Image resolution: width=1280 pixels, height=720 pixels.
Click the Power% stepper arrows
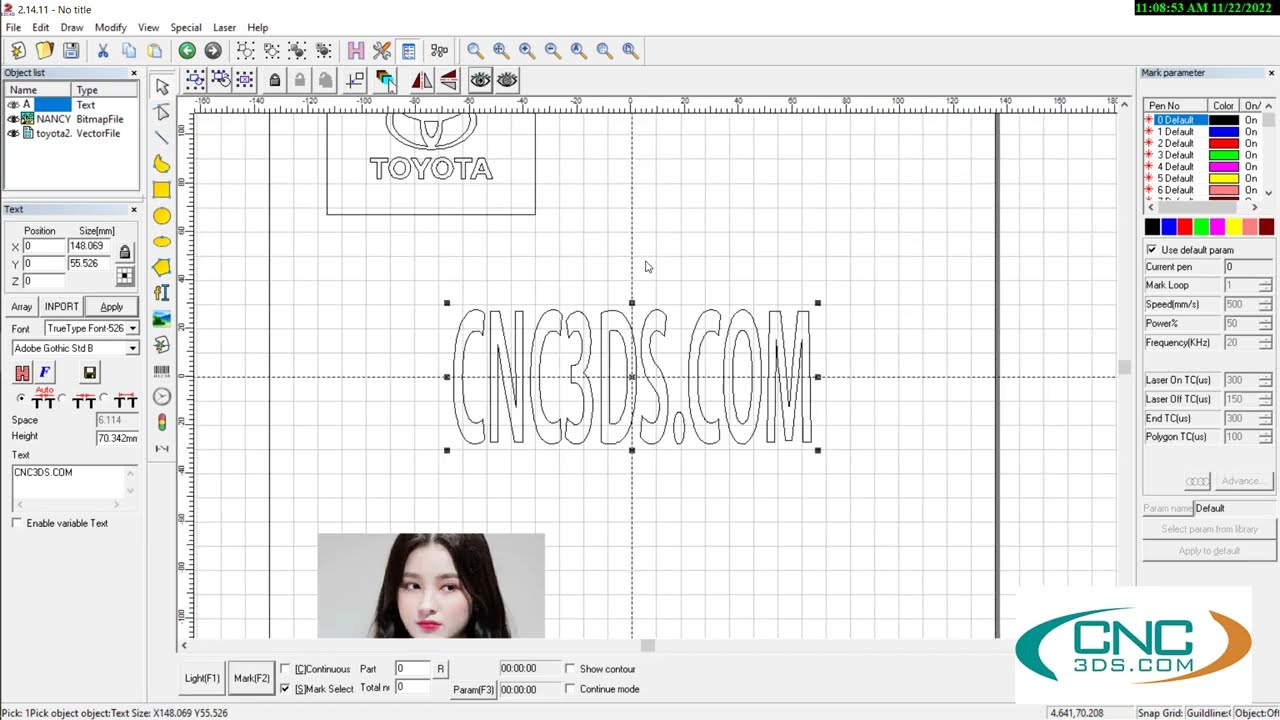pos(1266,324)
